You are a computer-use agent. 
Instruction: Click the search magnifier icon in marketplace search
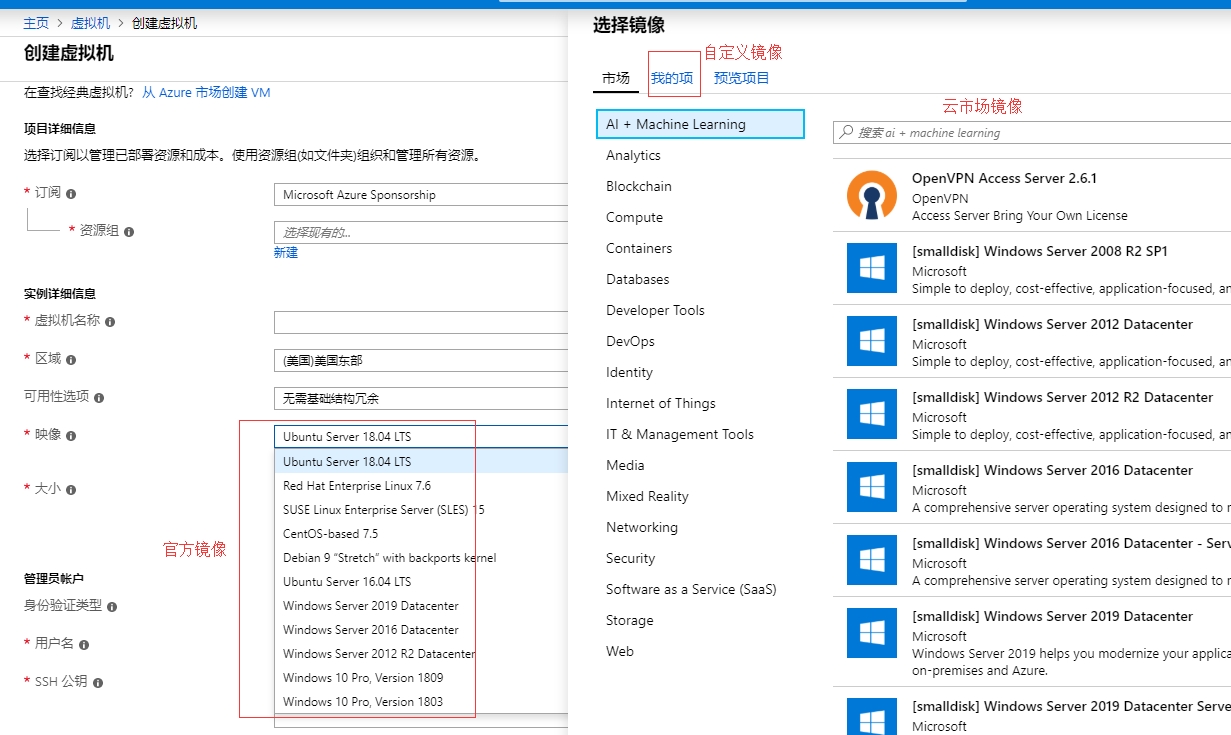847,132
